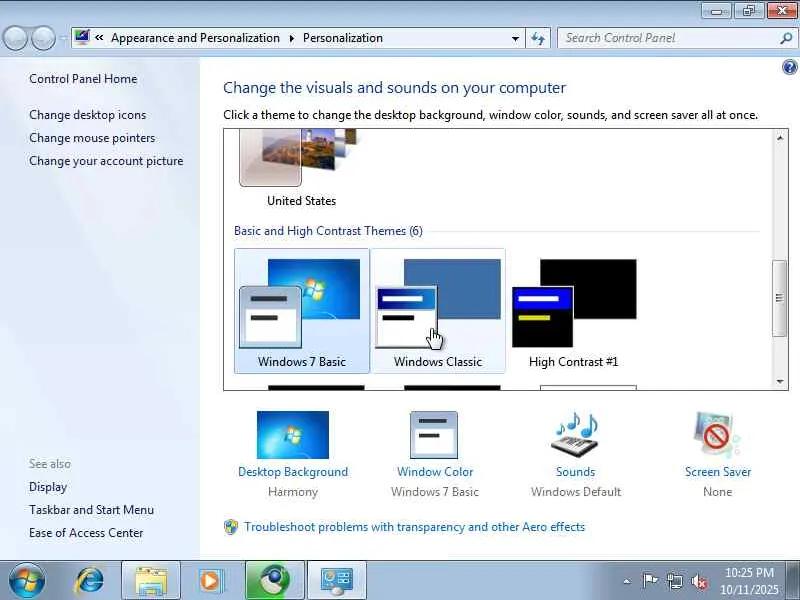The image size is (800, 600).
Task: Open Action Center flag icon
Action: pos(650,581)
